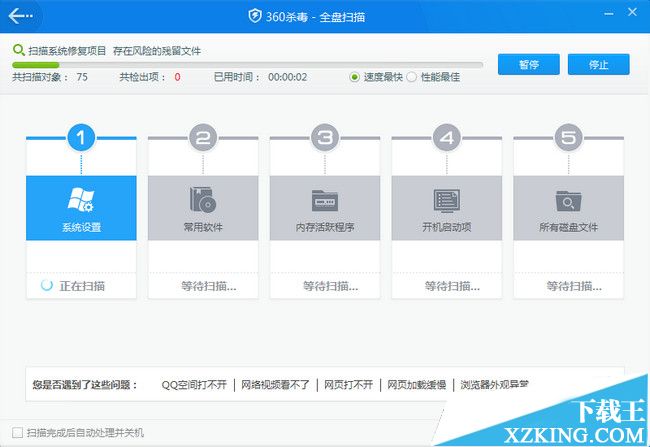
Task: Select the 系统设置 Windows gear icon
Action: tap(80, 198)
